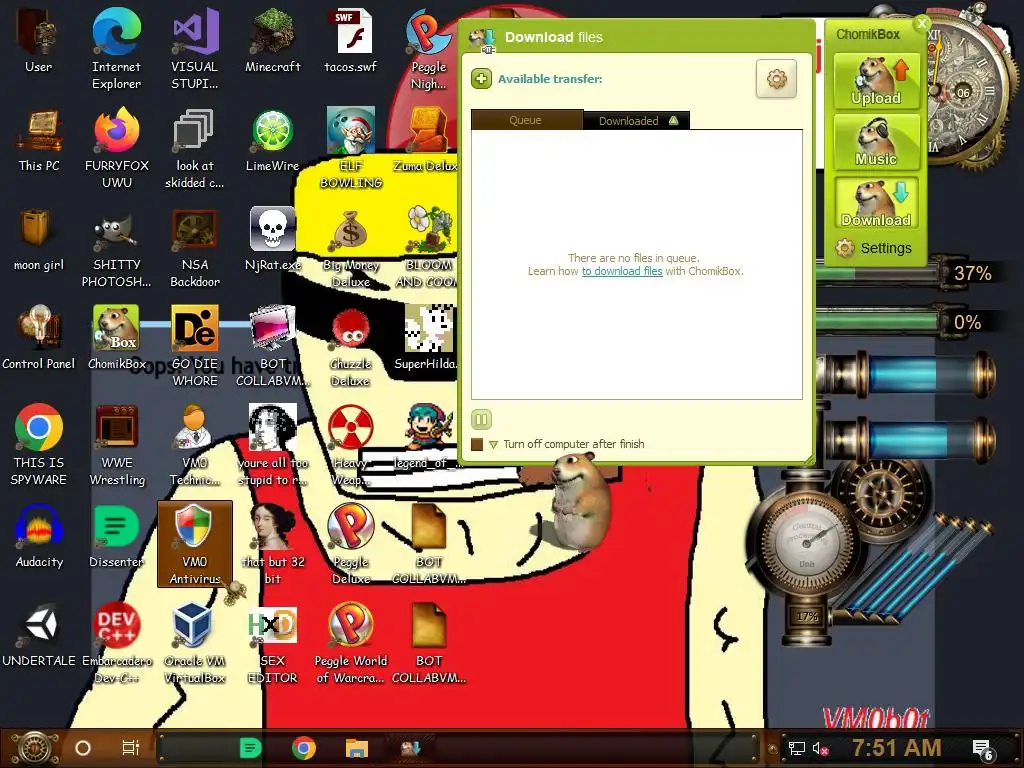Select the VMO Antivirus shield icon
1024x768 pixels.
pyautogui.click(x=195, y=544)
